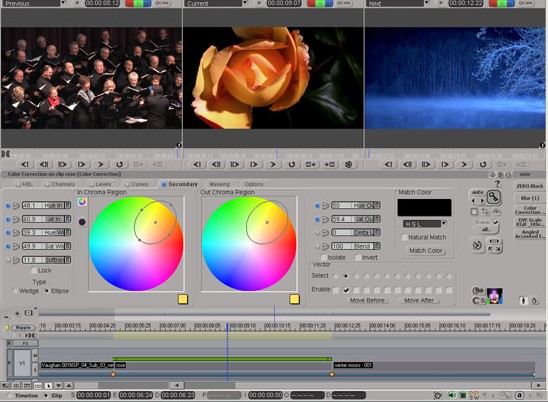548x402 pixels.
Task: Click the auto correction button
Action: [x=477, y=192]
